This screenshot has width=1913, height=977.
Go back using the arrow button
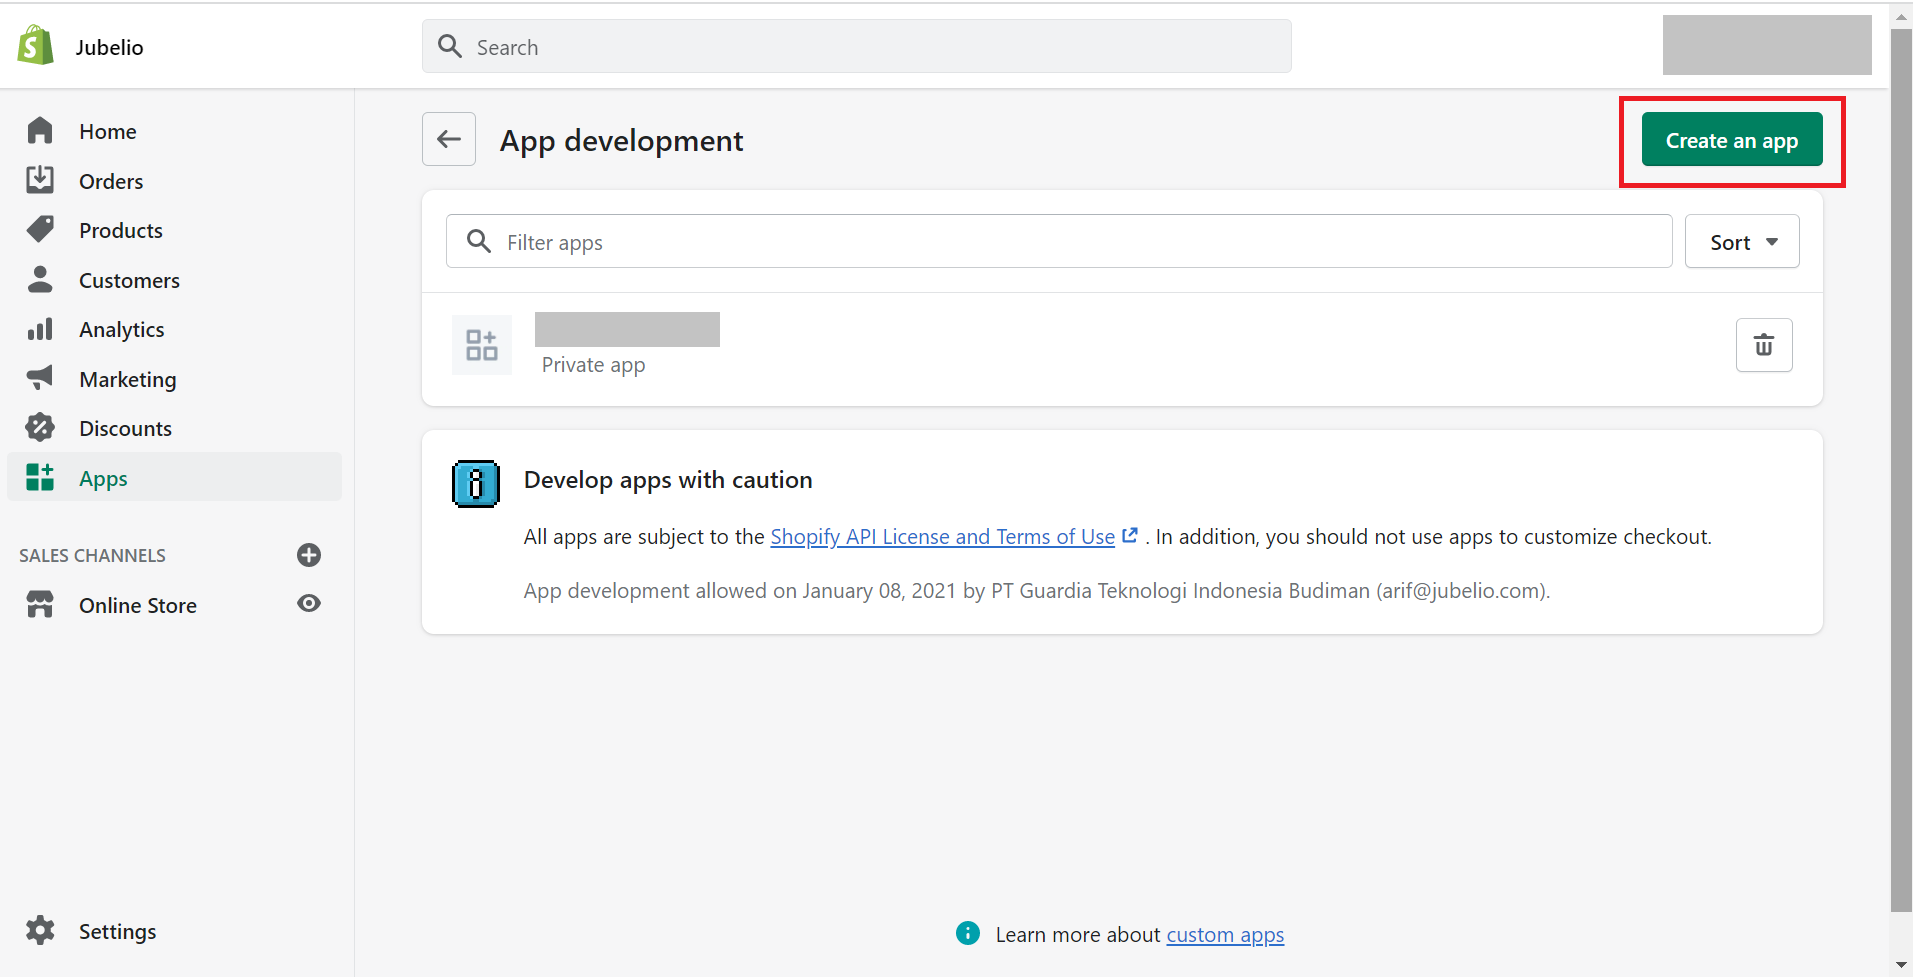[449, 139]
